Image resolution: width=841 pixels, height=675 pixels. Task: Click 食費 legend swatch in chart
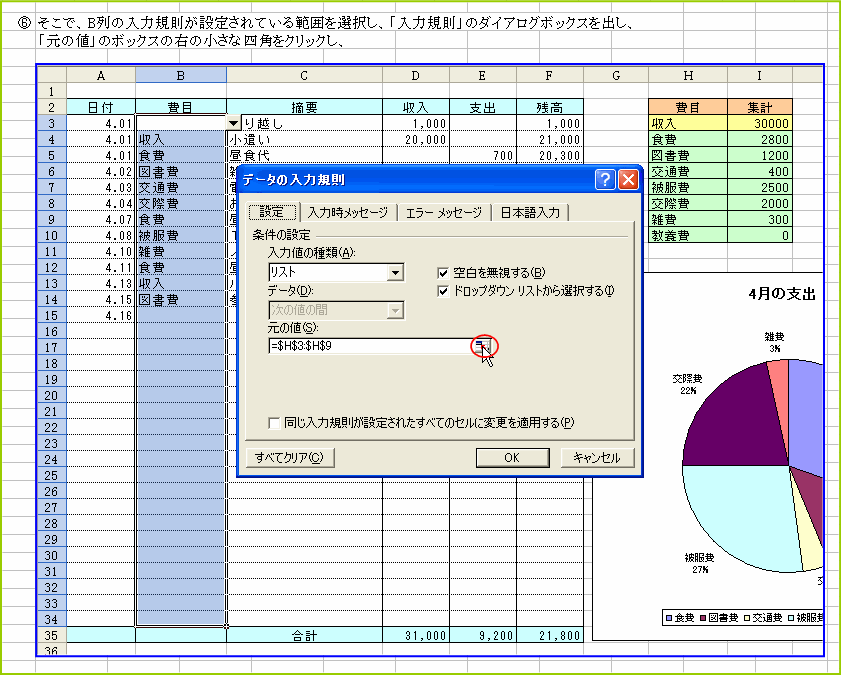(669, 618)
